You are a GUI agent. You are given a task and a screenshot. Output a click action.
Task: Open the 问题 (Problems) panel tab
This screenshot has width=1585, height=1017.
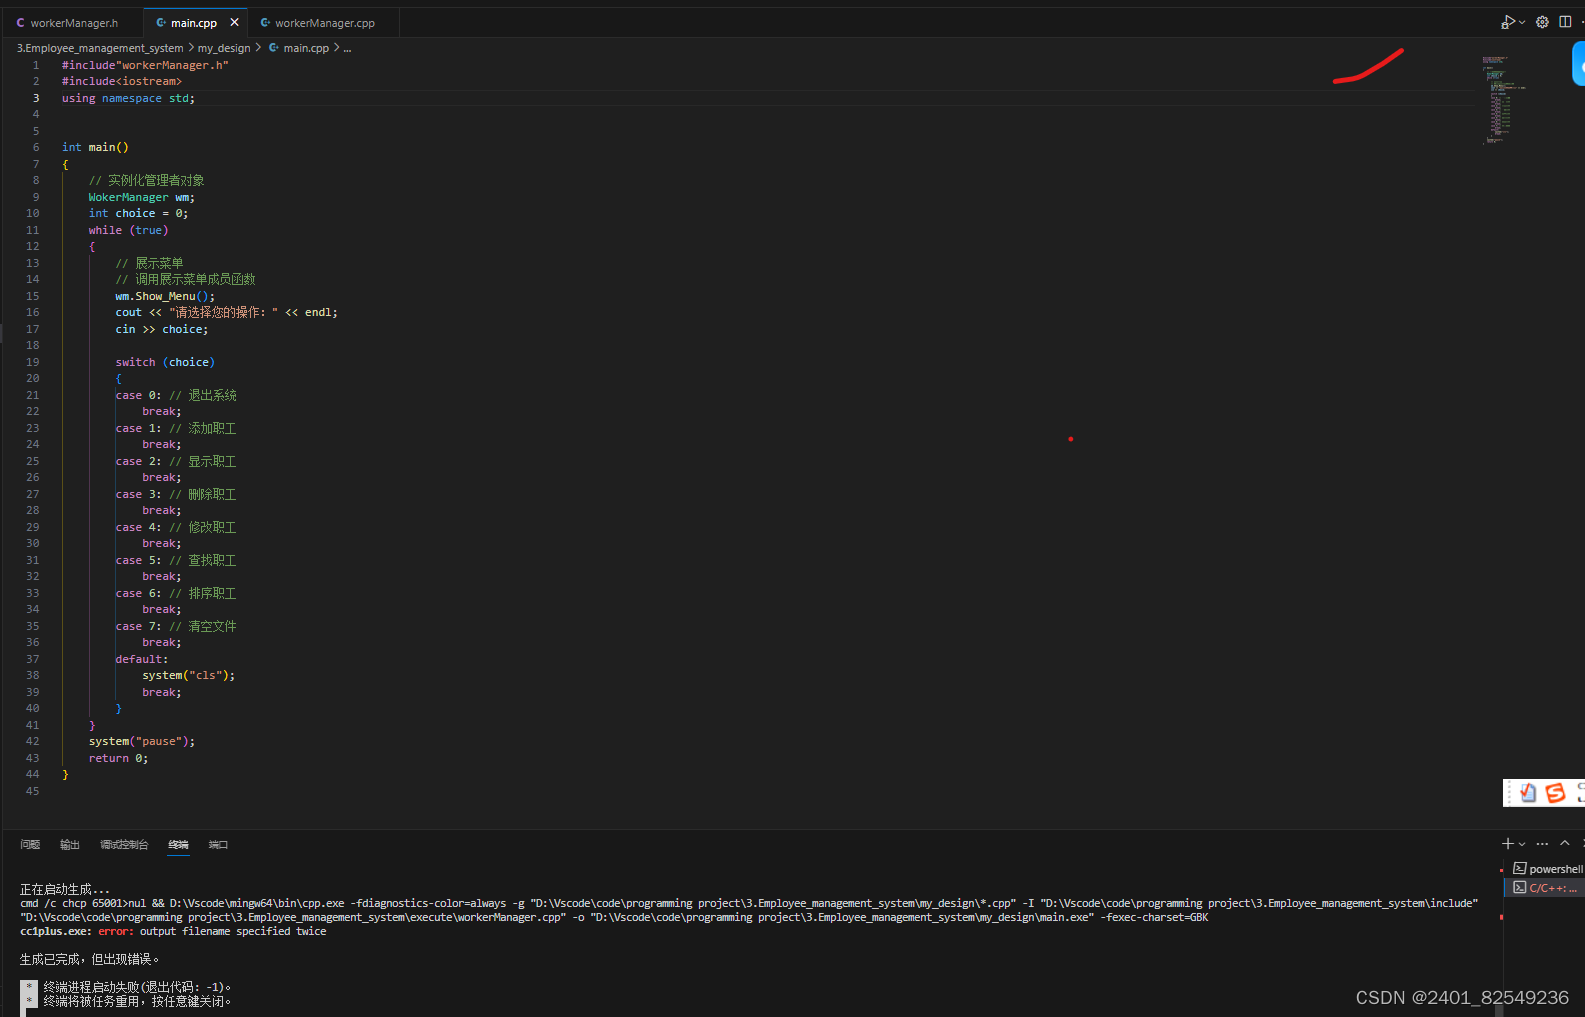coord(30,845)
